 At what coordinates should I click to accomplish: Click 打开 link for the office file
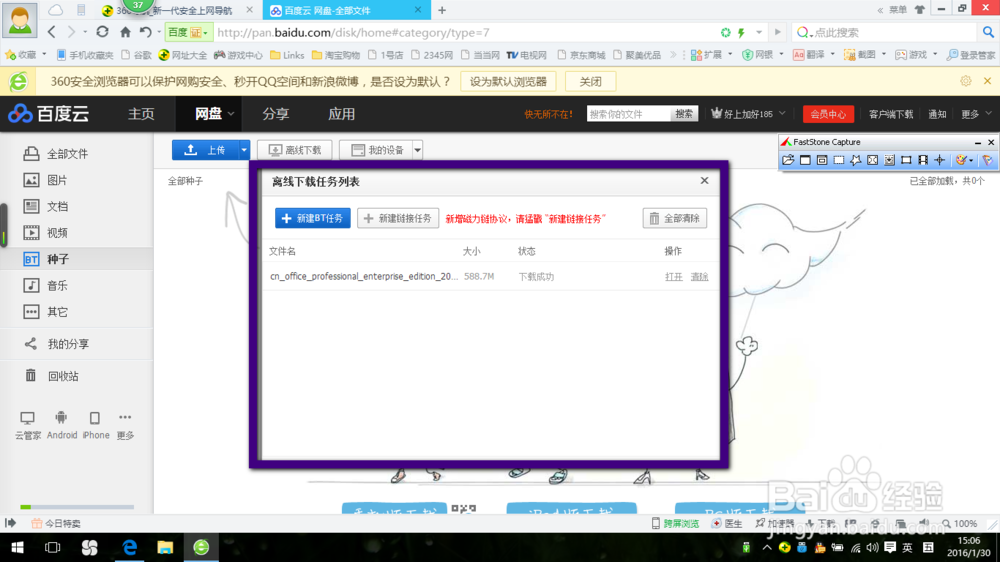tap(673, 277)
